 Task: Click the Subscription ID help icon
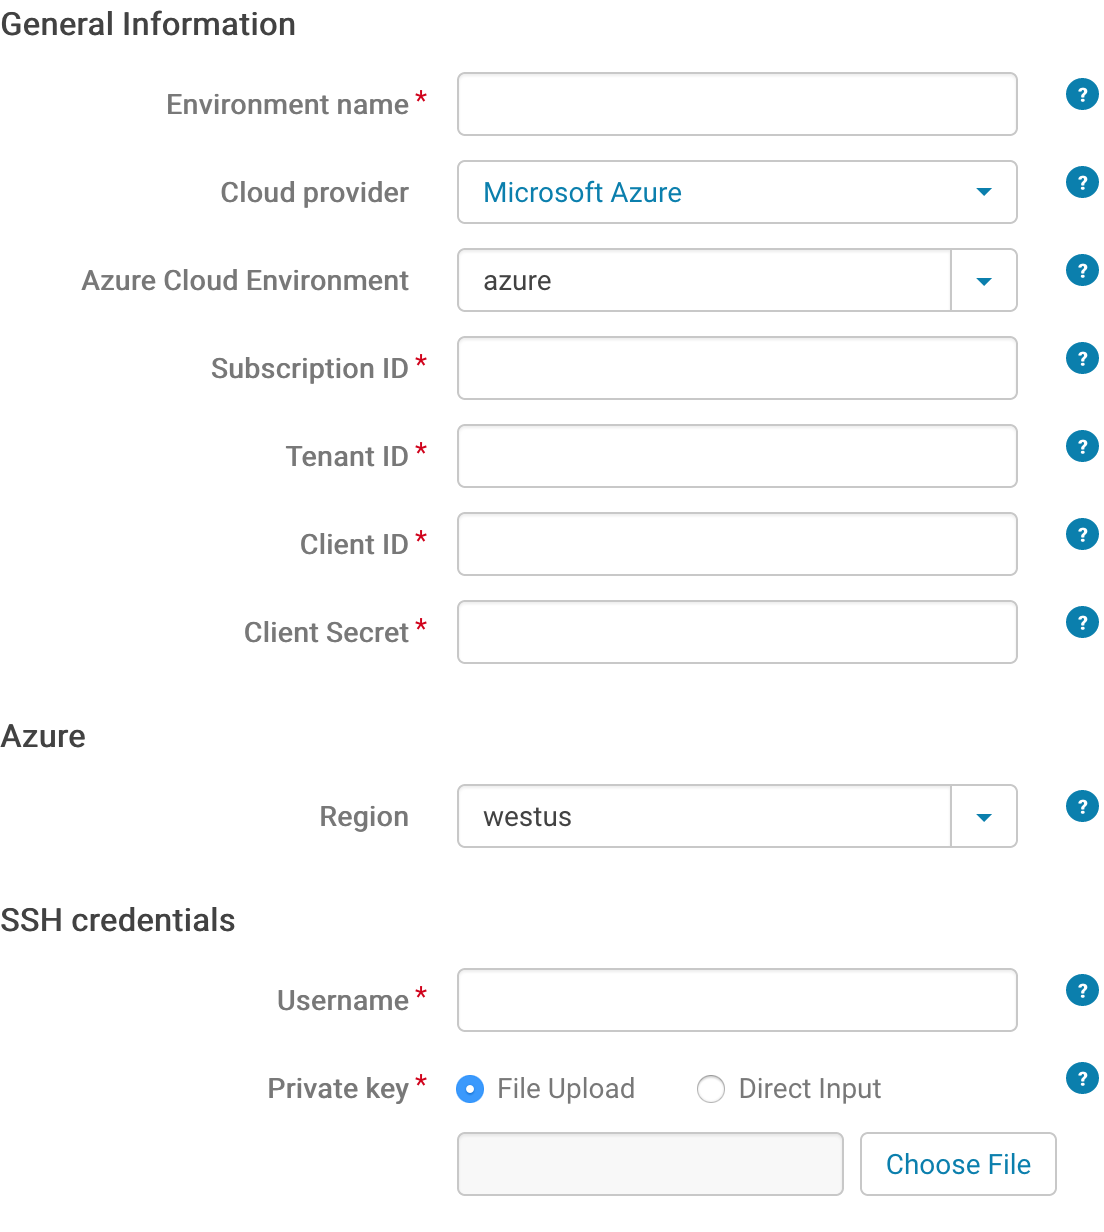click(x=1082, y=359)
